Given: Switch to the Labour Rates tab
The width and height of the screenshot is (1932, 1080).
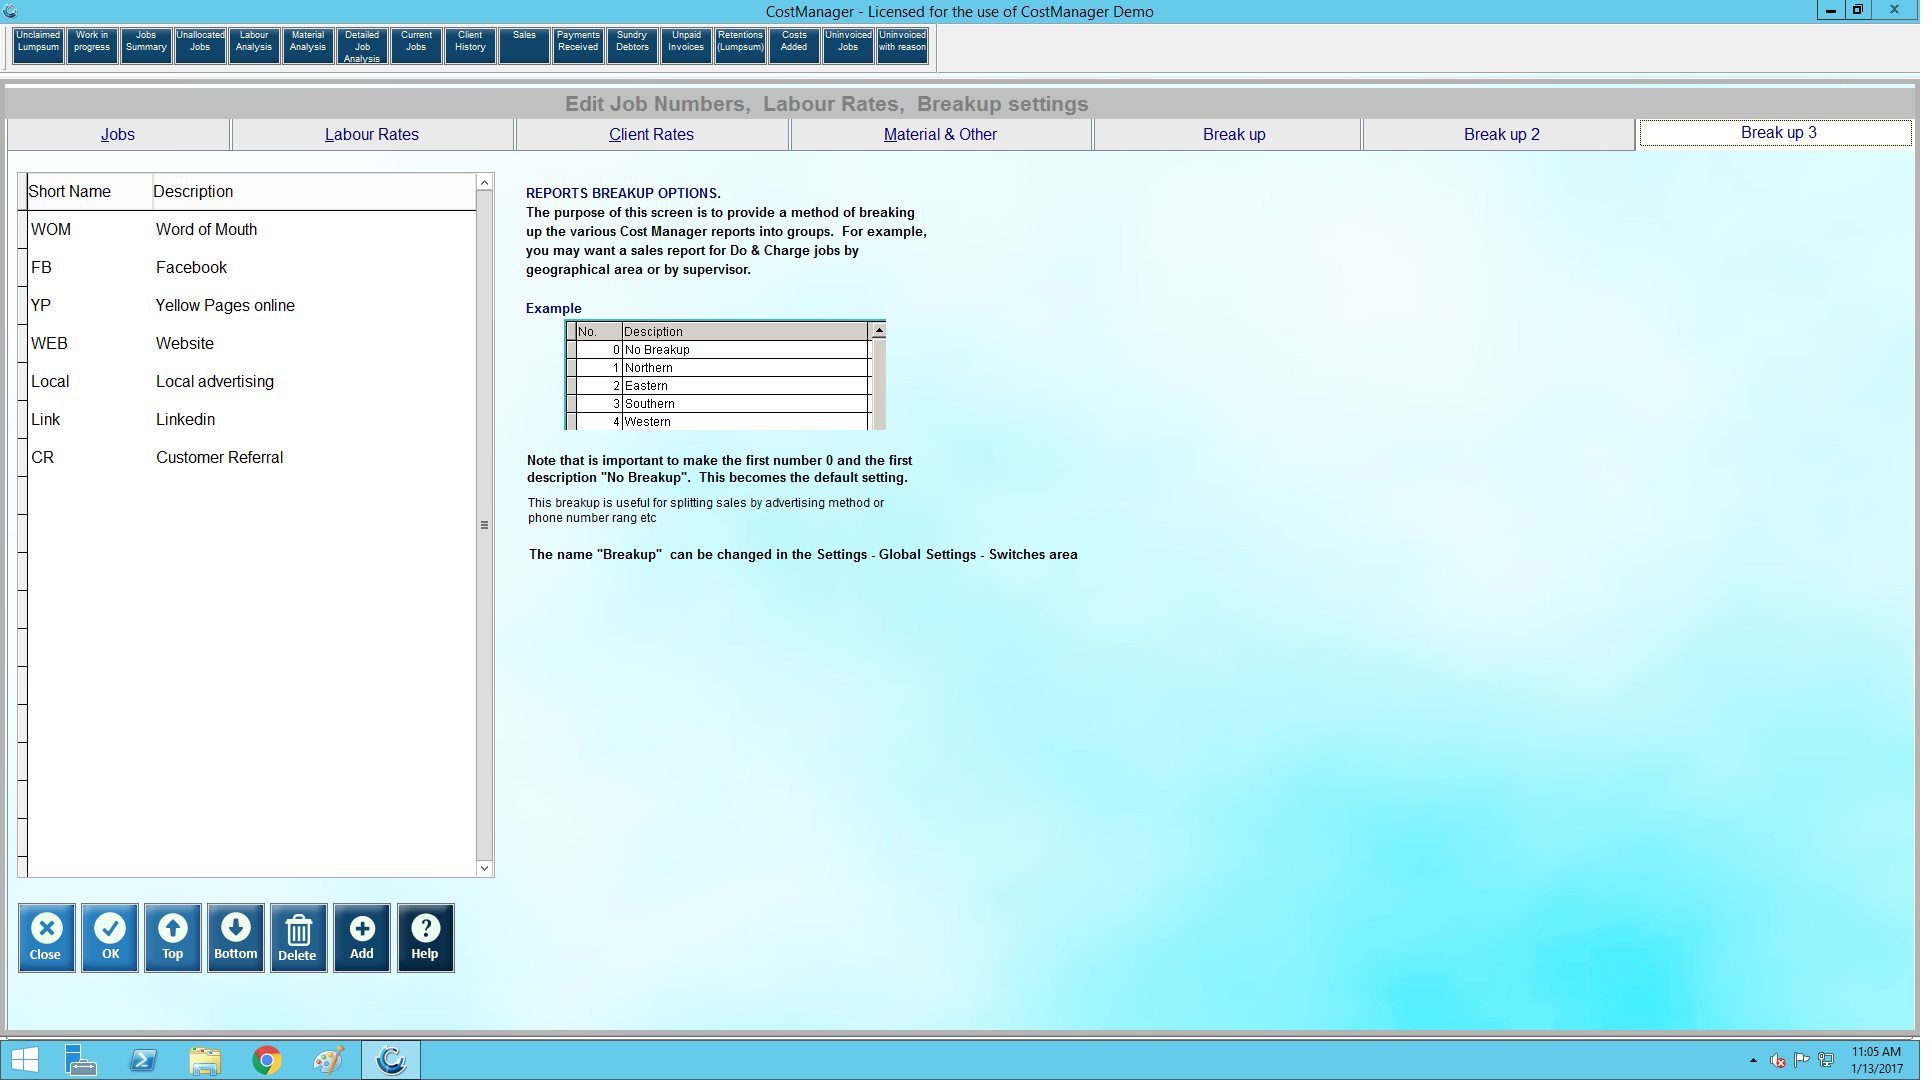Looking at the screenshot, I should [371, 134].
